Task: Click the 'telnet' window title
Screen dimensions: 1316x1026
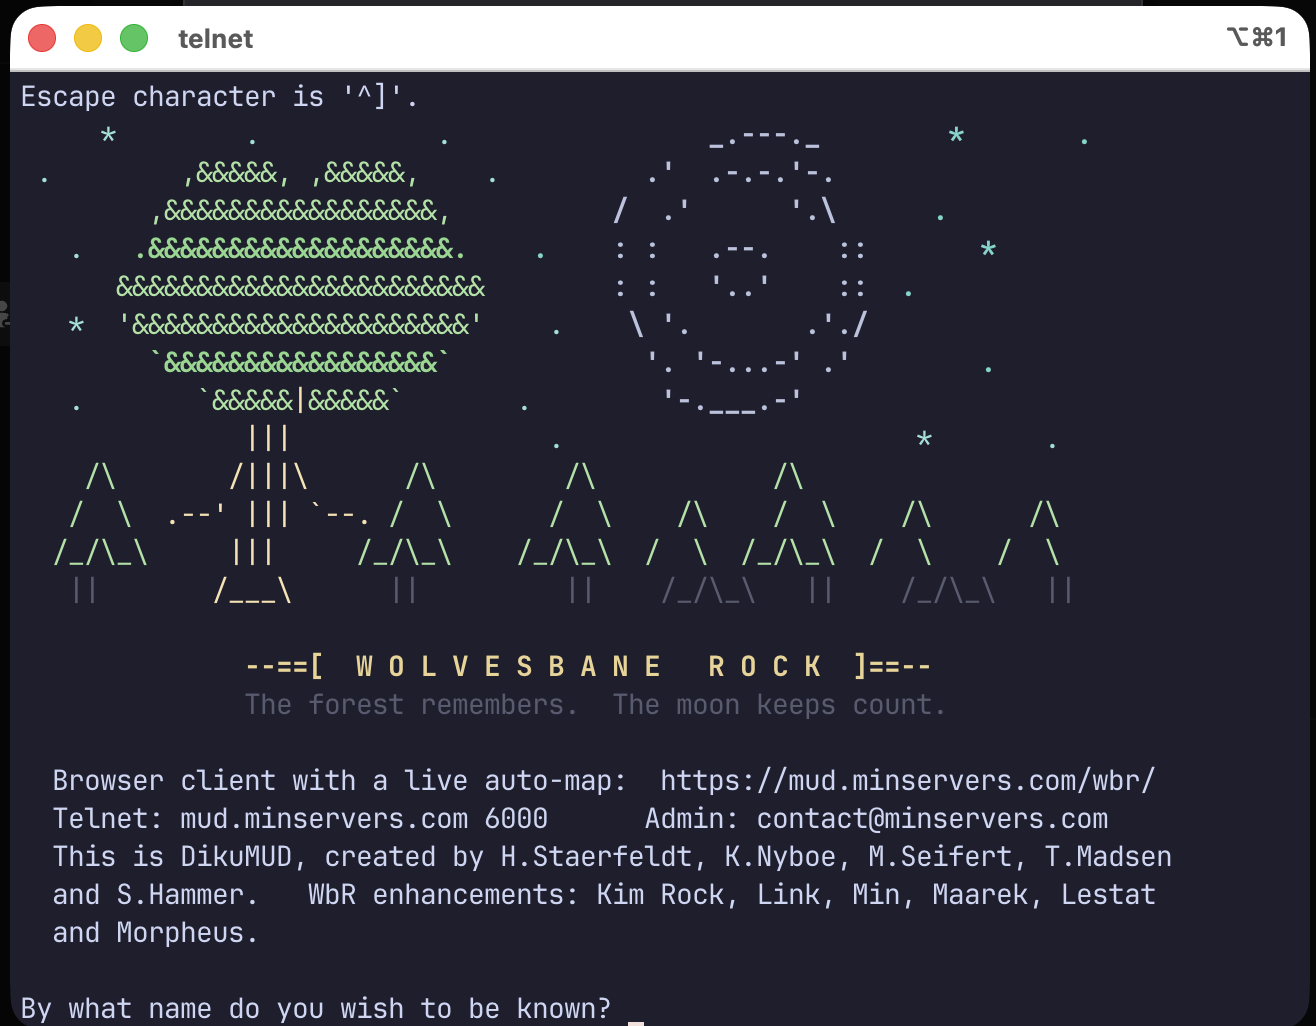Action: (x=215, y=39)
